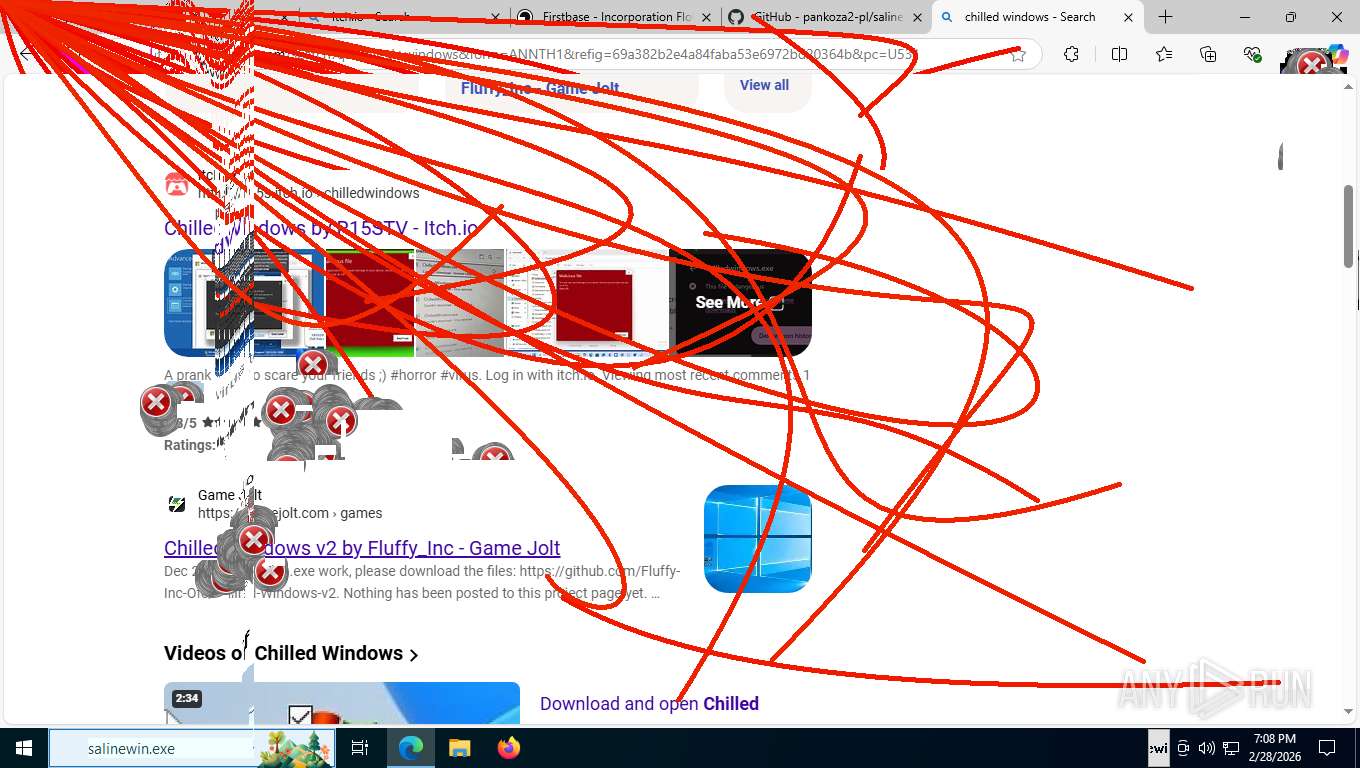Close the GitHub pankoza2-pl tab
The width and height of the screenshot is (1360, 768).
pyautogui.click(x=917, y=17)
